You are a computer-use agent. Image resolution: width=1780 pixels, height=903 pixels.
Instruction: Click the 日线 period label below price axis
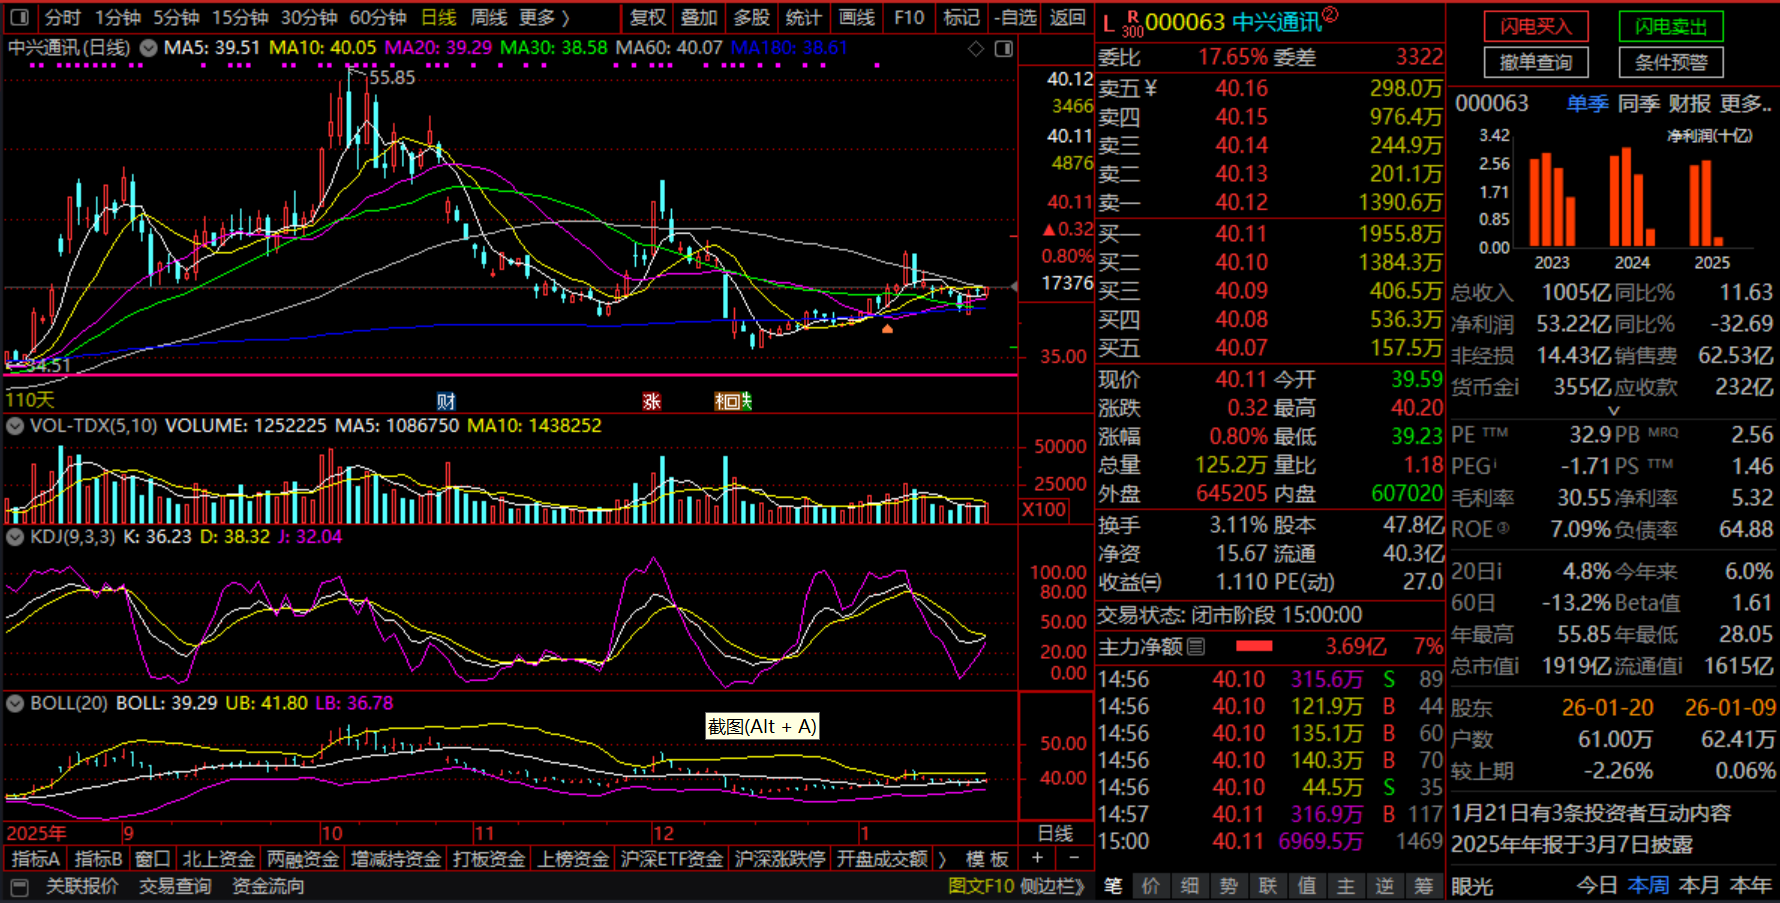(x=1056, y=833)
